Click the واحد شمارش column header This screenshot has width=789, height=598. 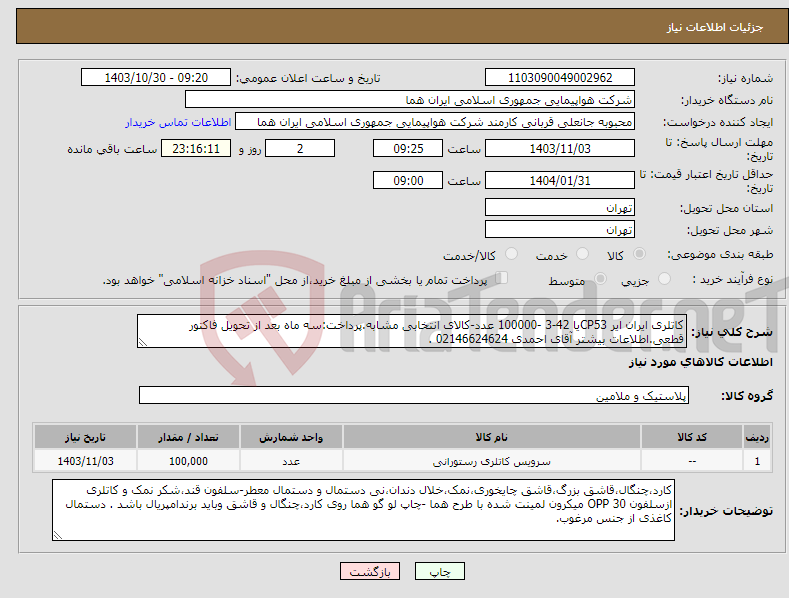(x=291, y=437)
